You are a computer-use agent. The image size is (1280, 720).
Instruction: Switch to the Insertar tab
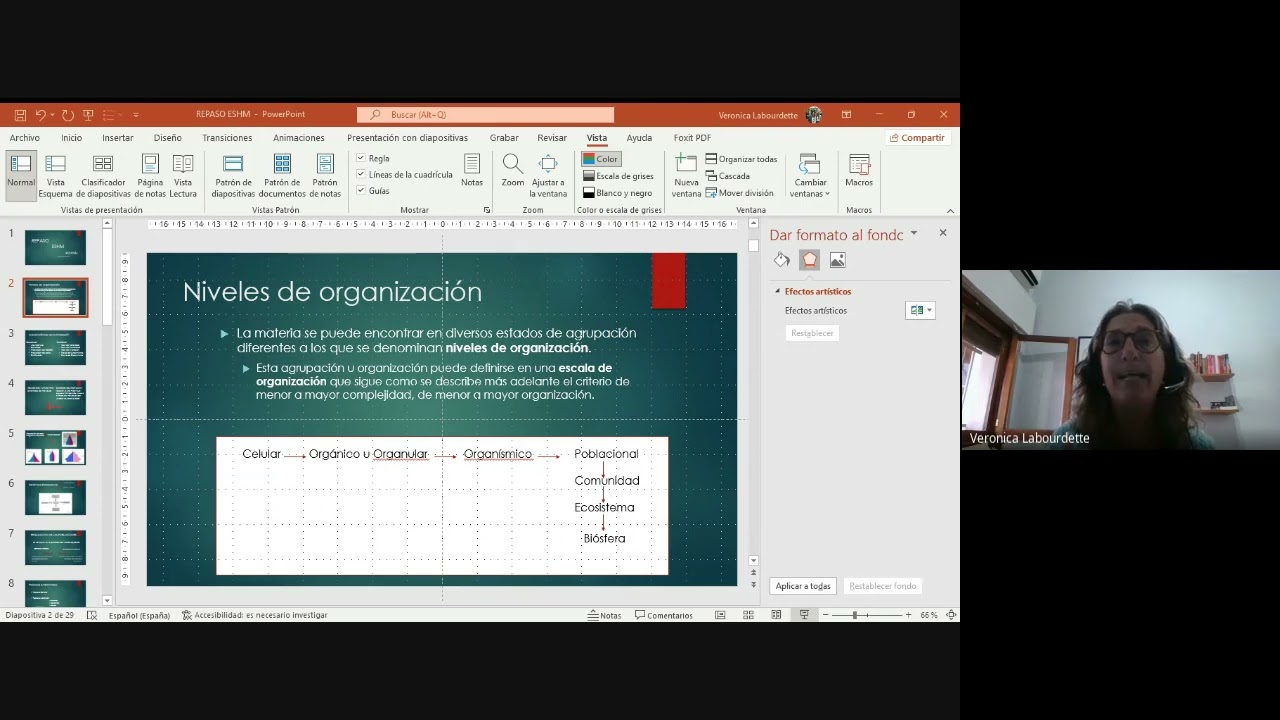point(117,138)
